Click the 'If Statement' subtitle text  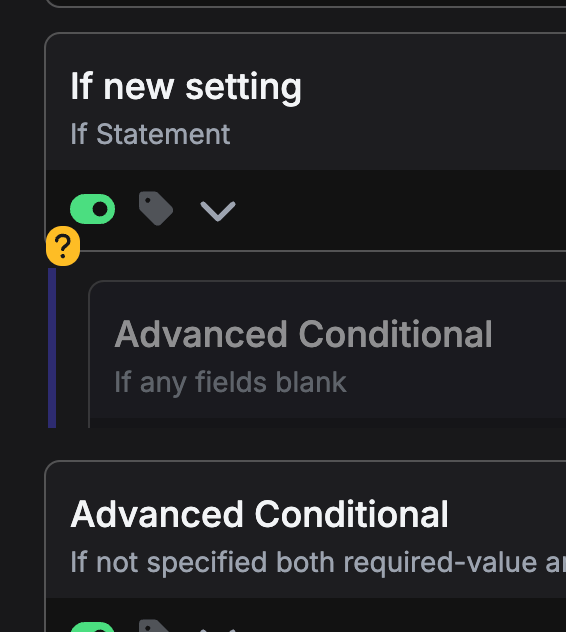[150, 134]
